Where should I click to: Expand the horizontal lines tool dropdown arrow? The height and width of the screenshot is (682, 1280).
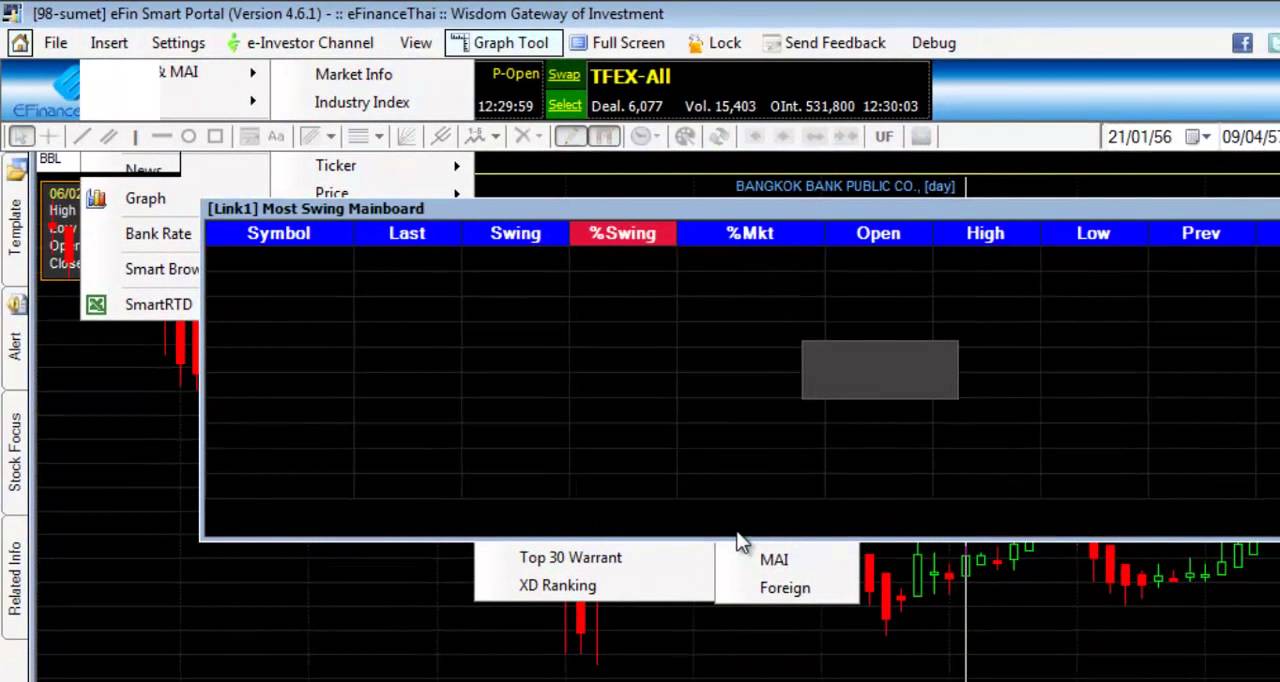(x=379, y=137)
